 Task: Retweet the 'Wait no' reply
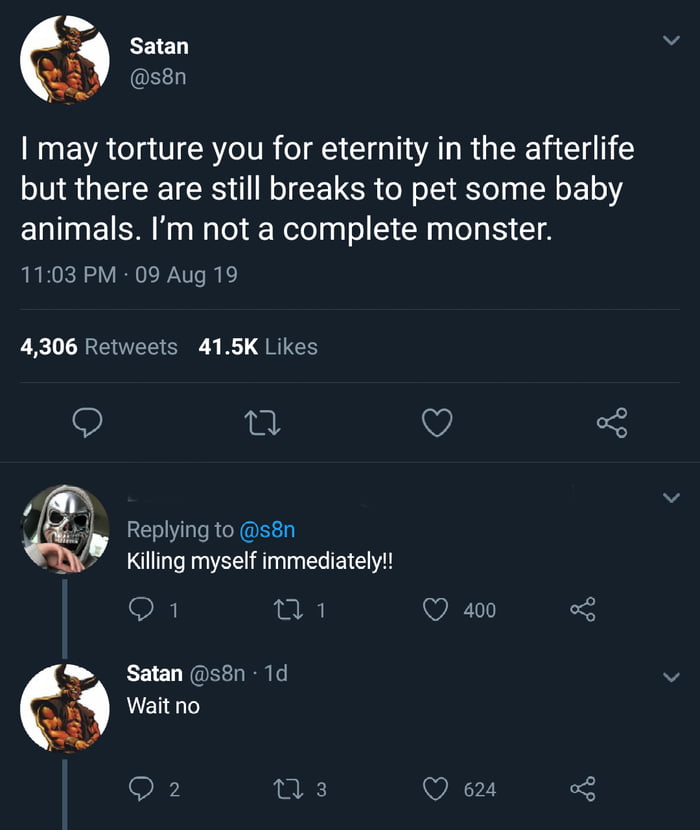(290, 789)
